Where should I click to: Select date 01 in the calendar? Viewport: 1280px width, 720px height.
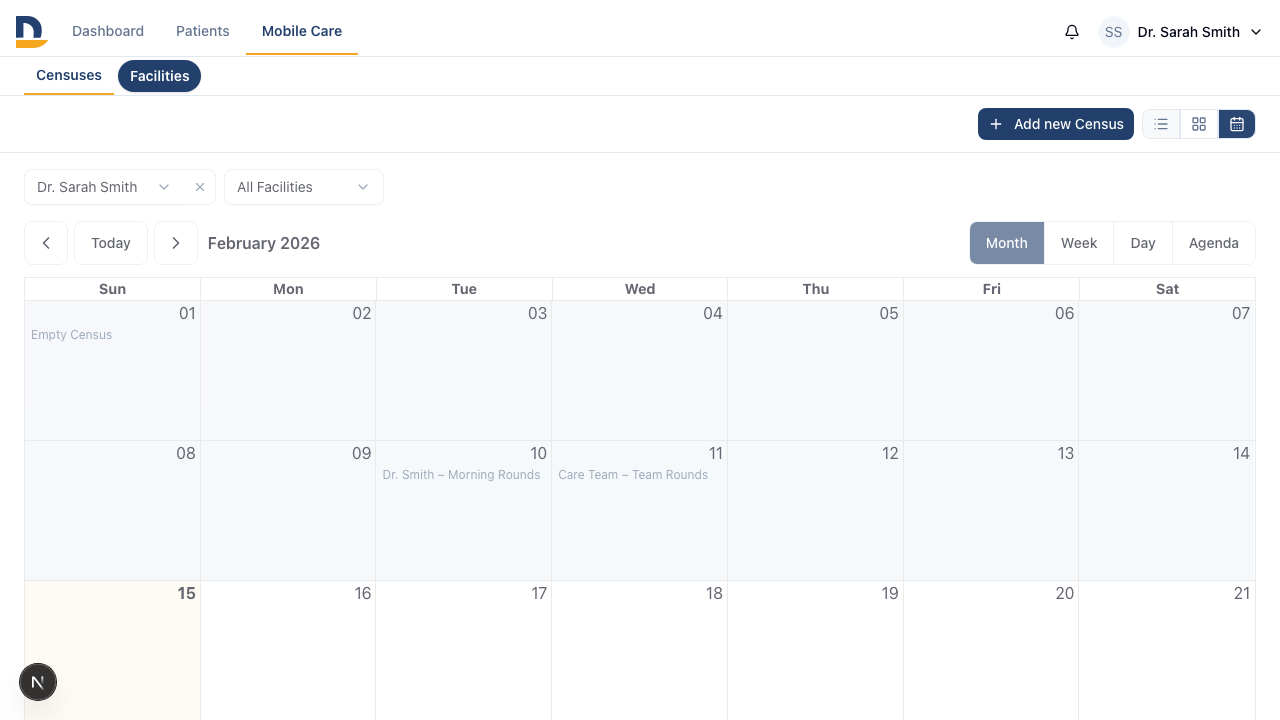coord(187,313)
